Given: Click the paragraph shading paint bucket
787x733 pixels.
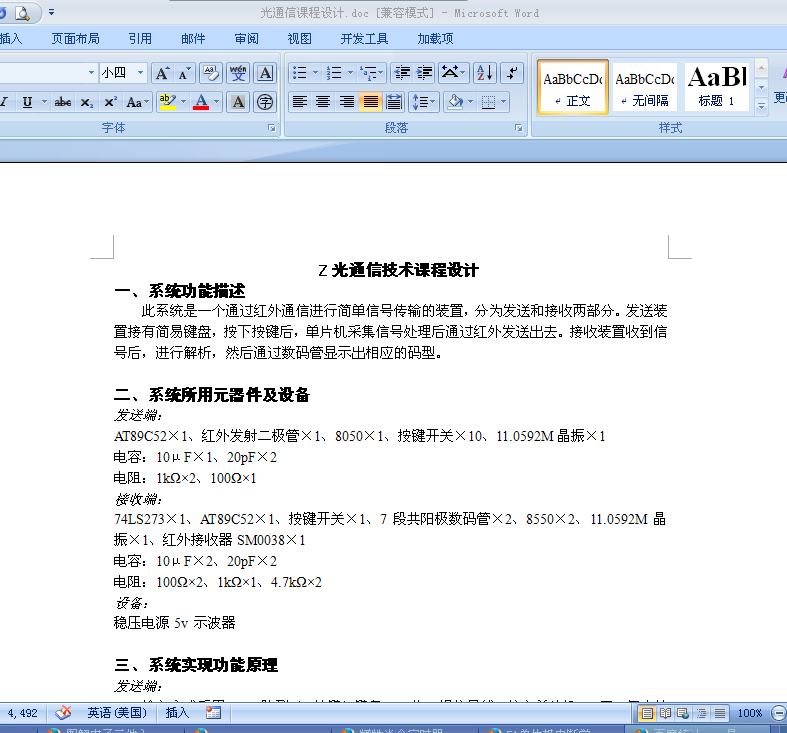Looking at the screenshot, I should click(x=455, y=102).
